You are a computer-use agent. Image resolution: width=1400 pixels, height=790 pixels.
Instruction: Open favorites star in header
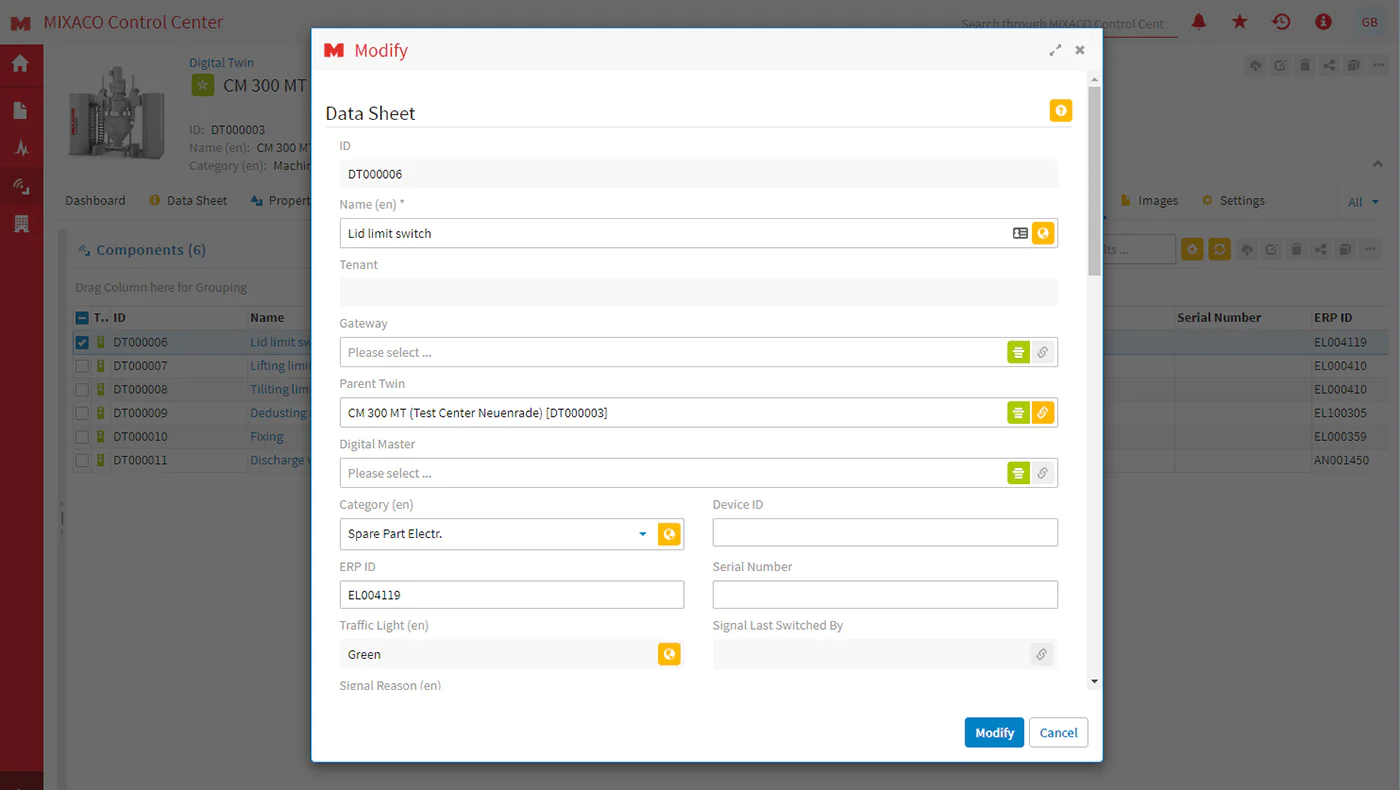click(x=1240, y=22)
